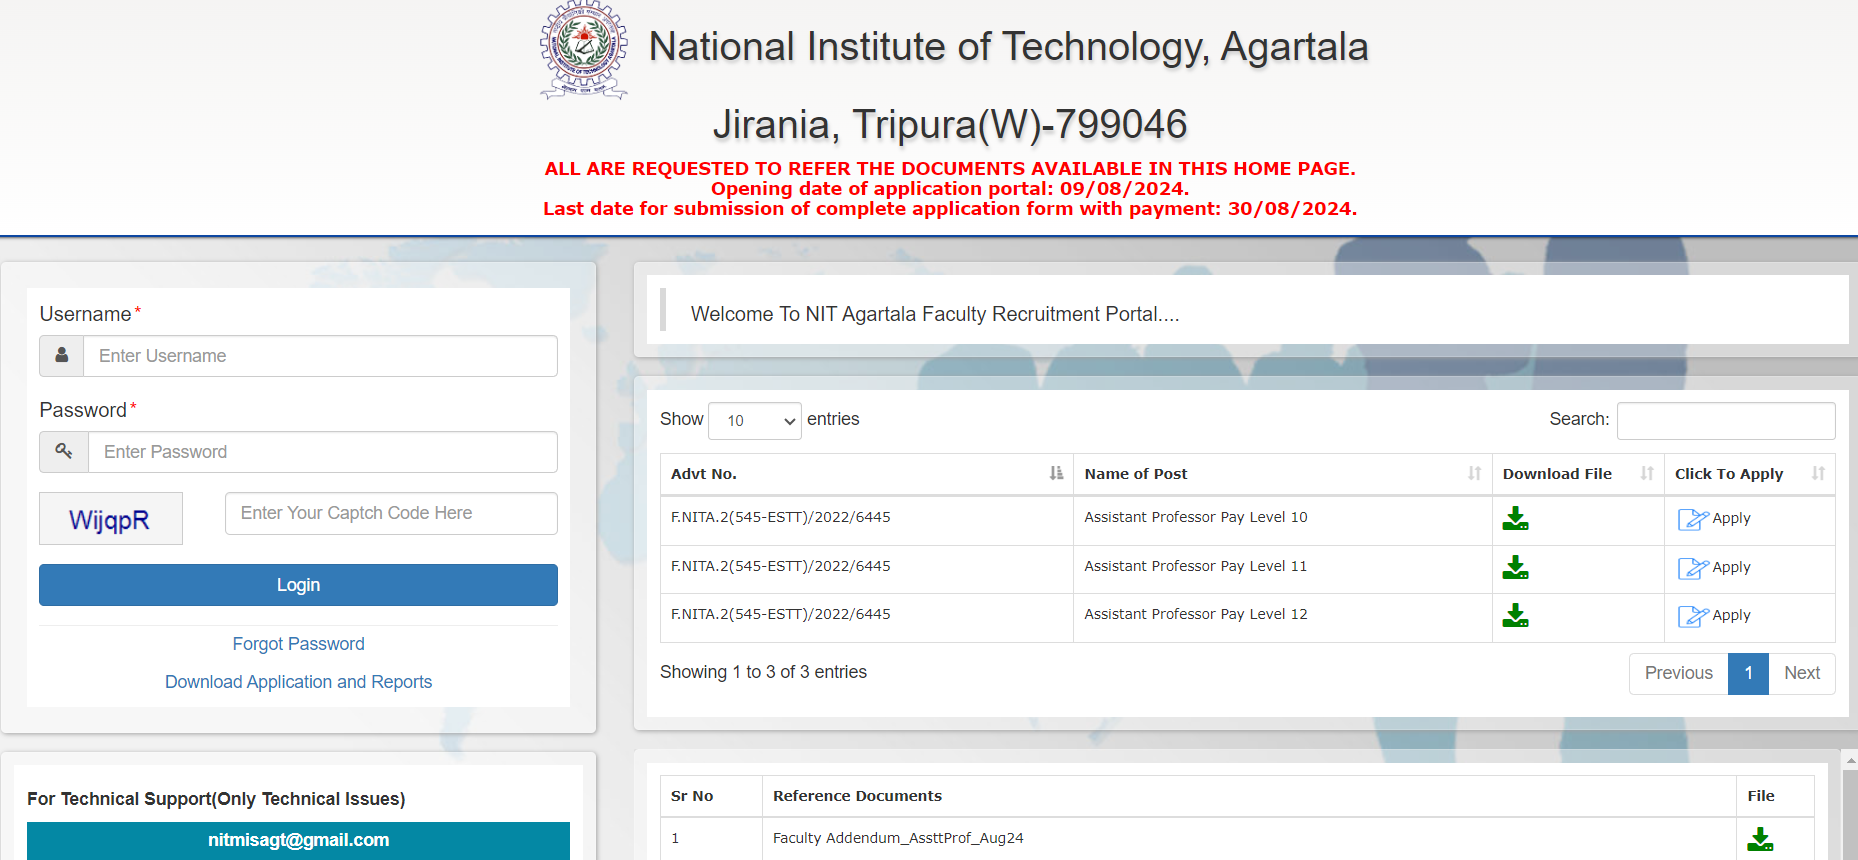
Task: Open the Show entries count dropdown
Action: [755, 421]
